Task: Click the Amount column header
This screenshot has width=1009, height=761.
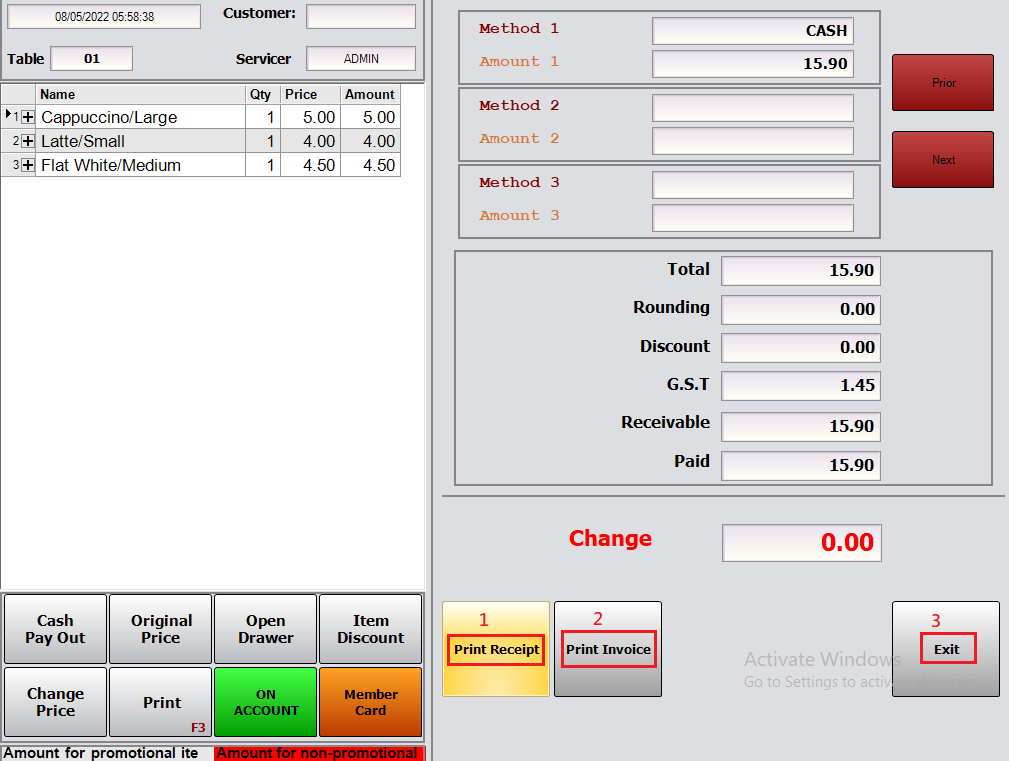Action: coord(370,95)
